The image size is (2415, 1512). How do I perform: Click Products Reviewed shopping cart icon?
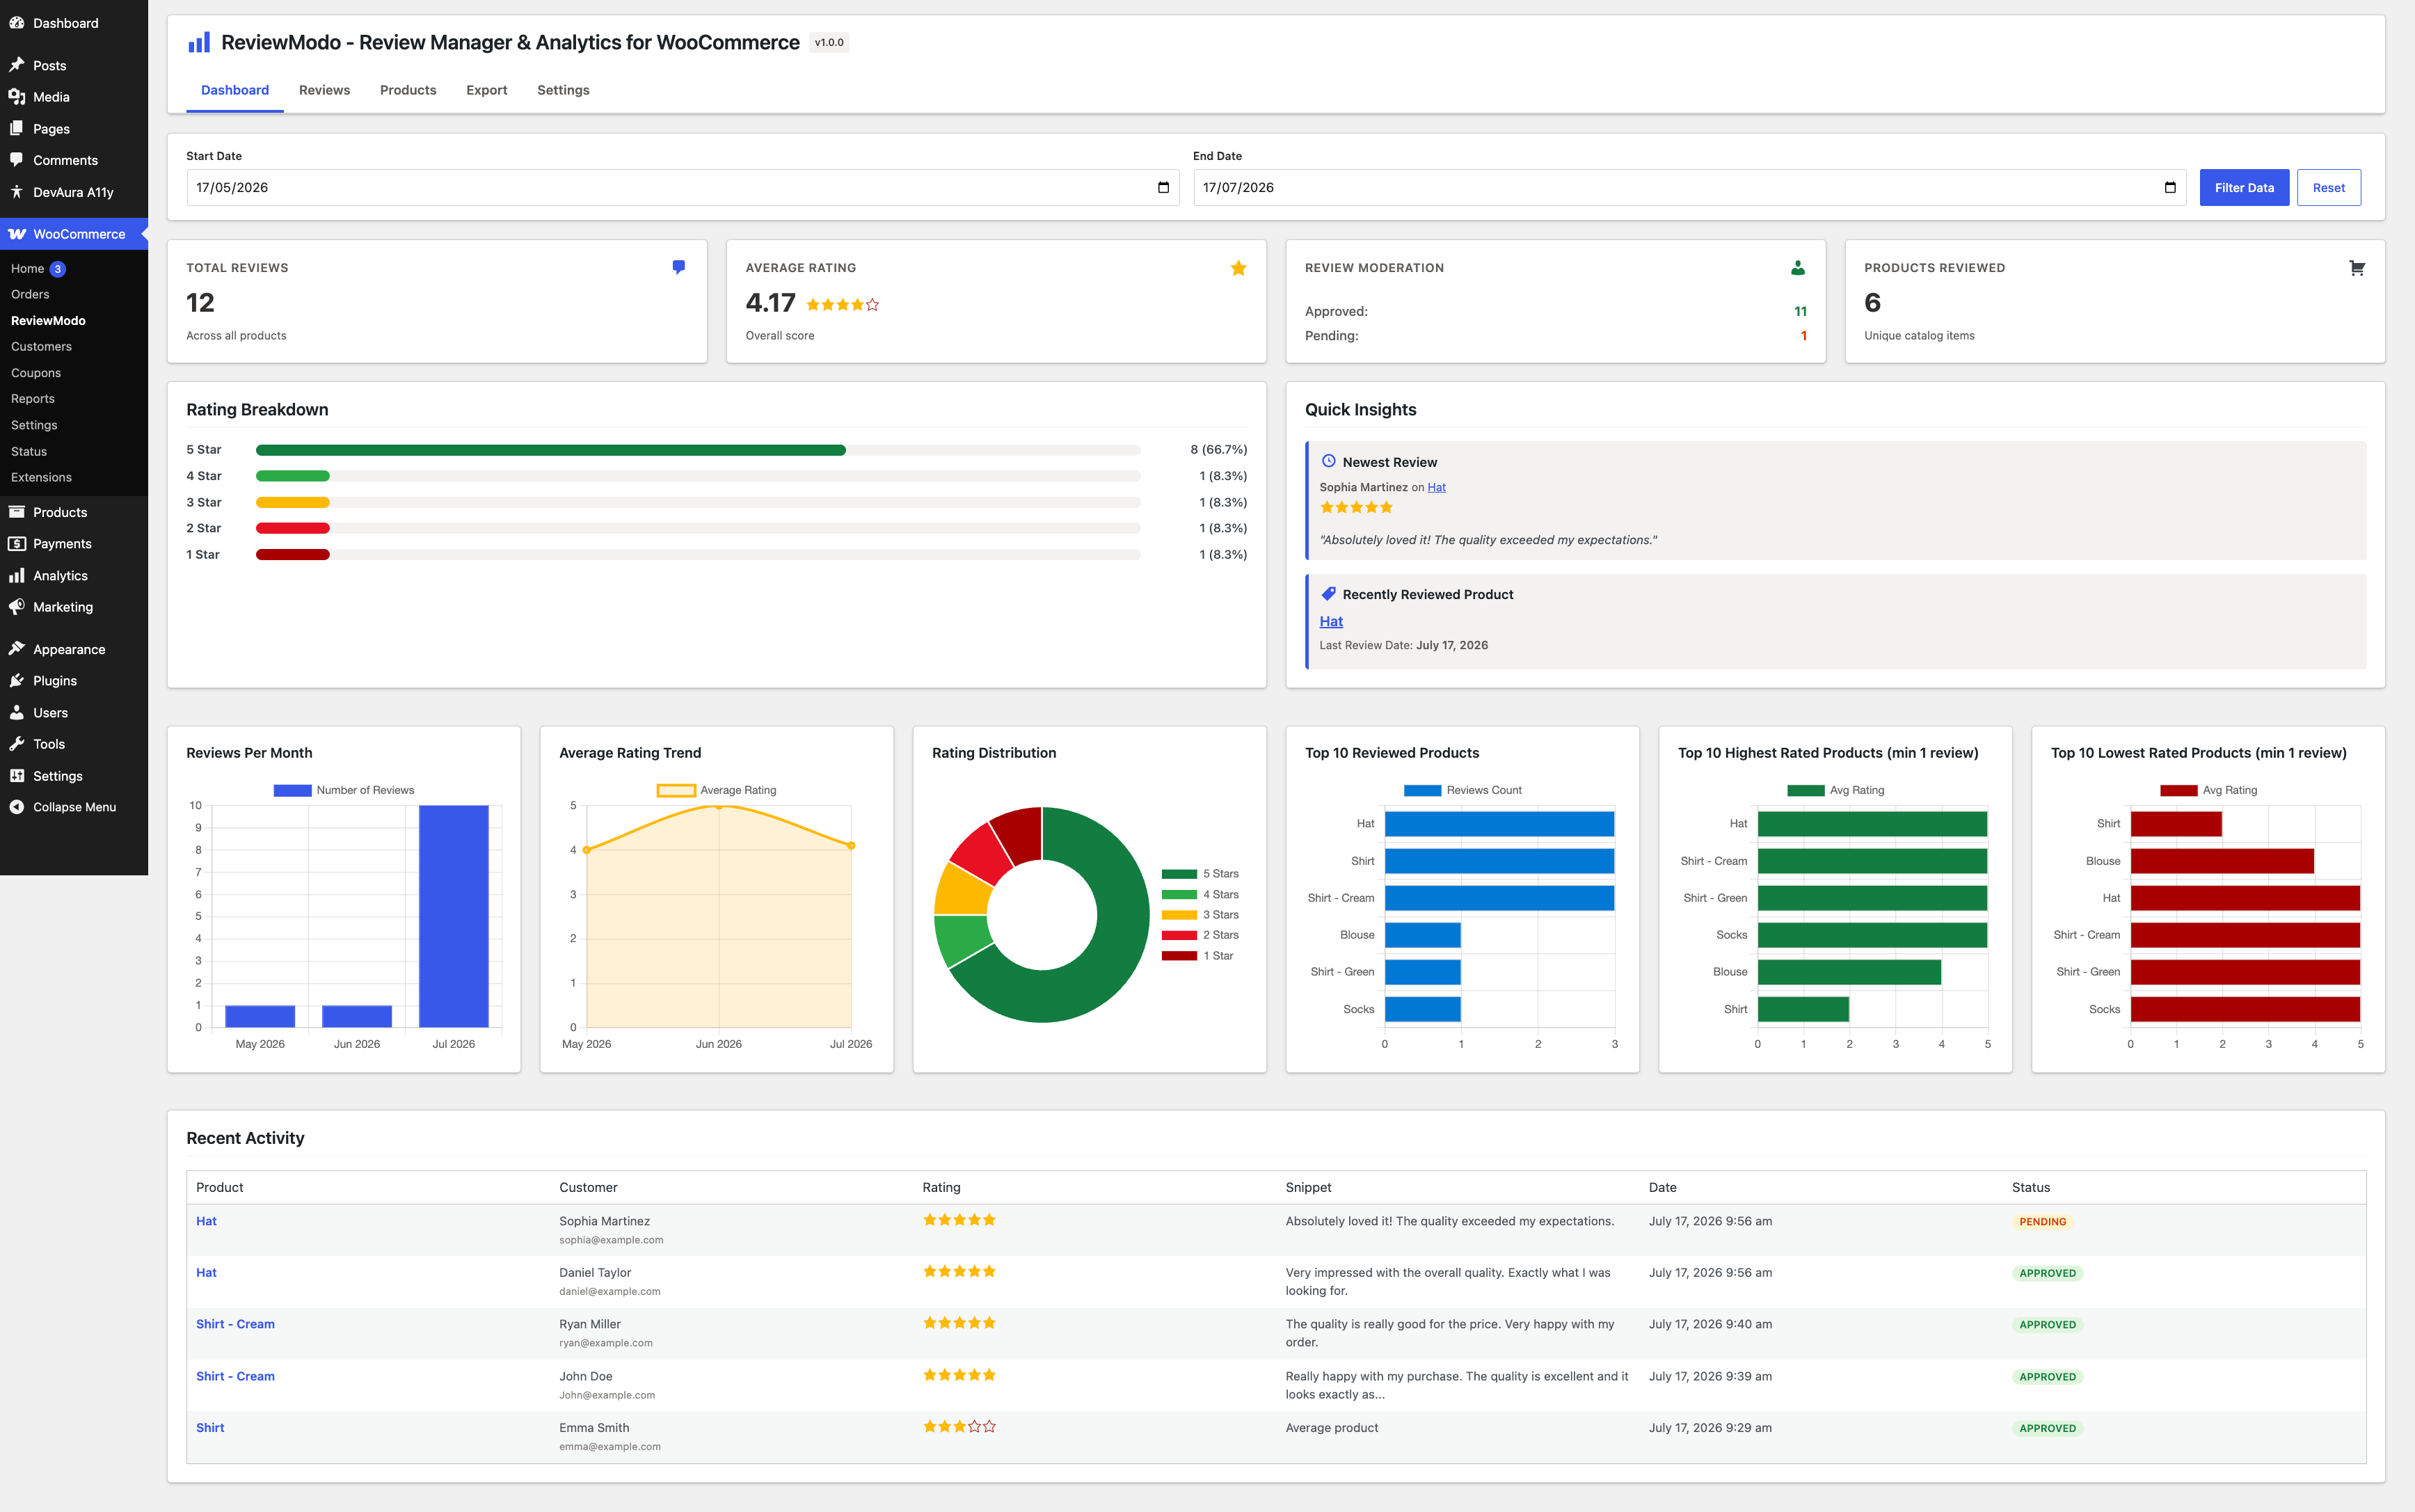click(x=2357, y=268)
